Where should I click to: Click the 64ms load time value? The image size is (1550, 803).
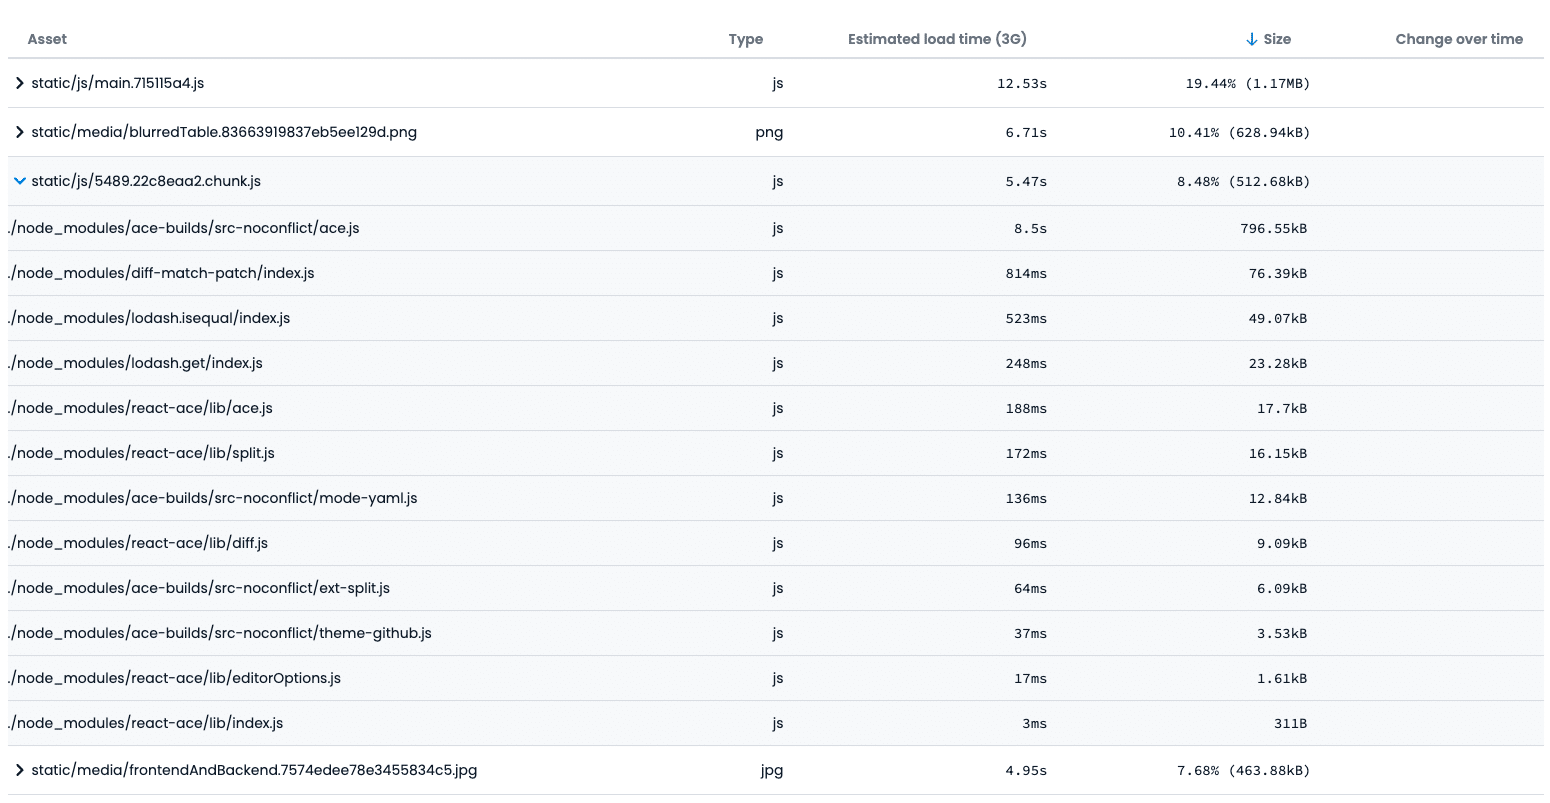click(x=1030, y=588)
